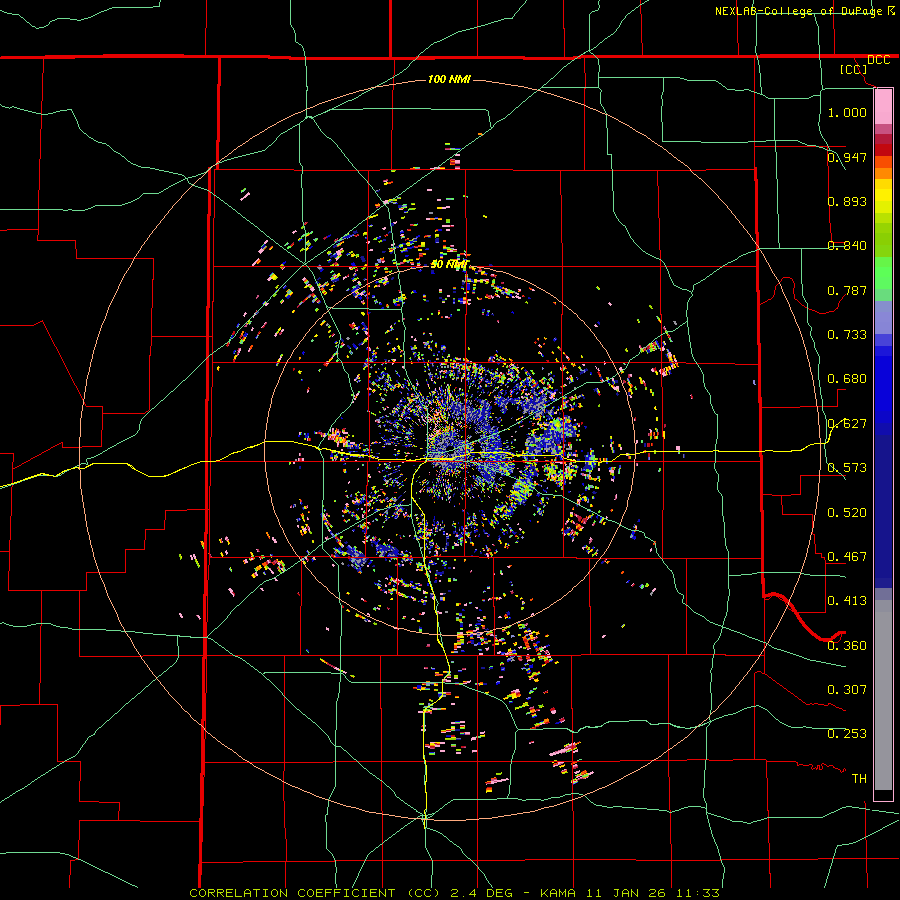900x900 pixels.
Task: Pick the olive-green swatch near 0.840
Action: point(883,240)
